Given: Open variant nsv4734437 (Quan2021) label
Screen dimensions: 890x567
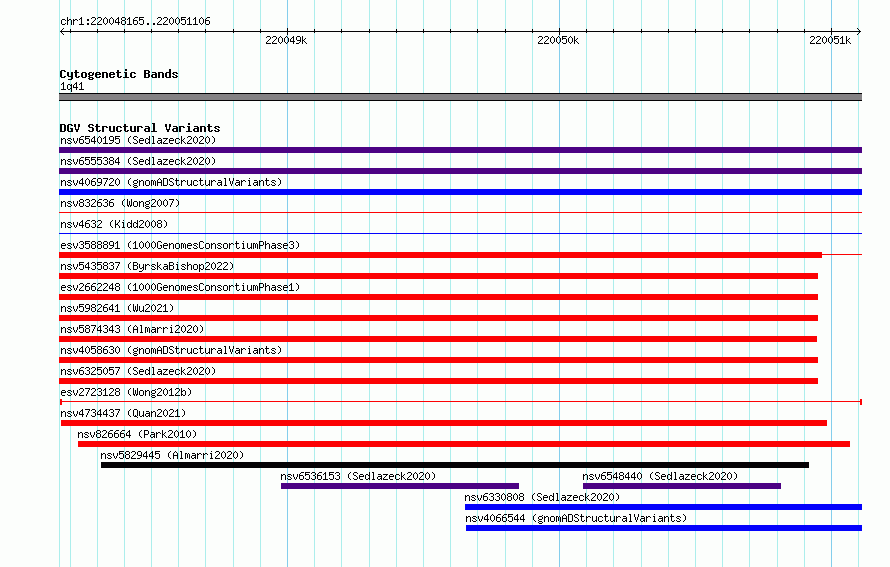Looking at the screenshot, I should tap(123, 413).
